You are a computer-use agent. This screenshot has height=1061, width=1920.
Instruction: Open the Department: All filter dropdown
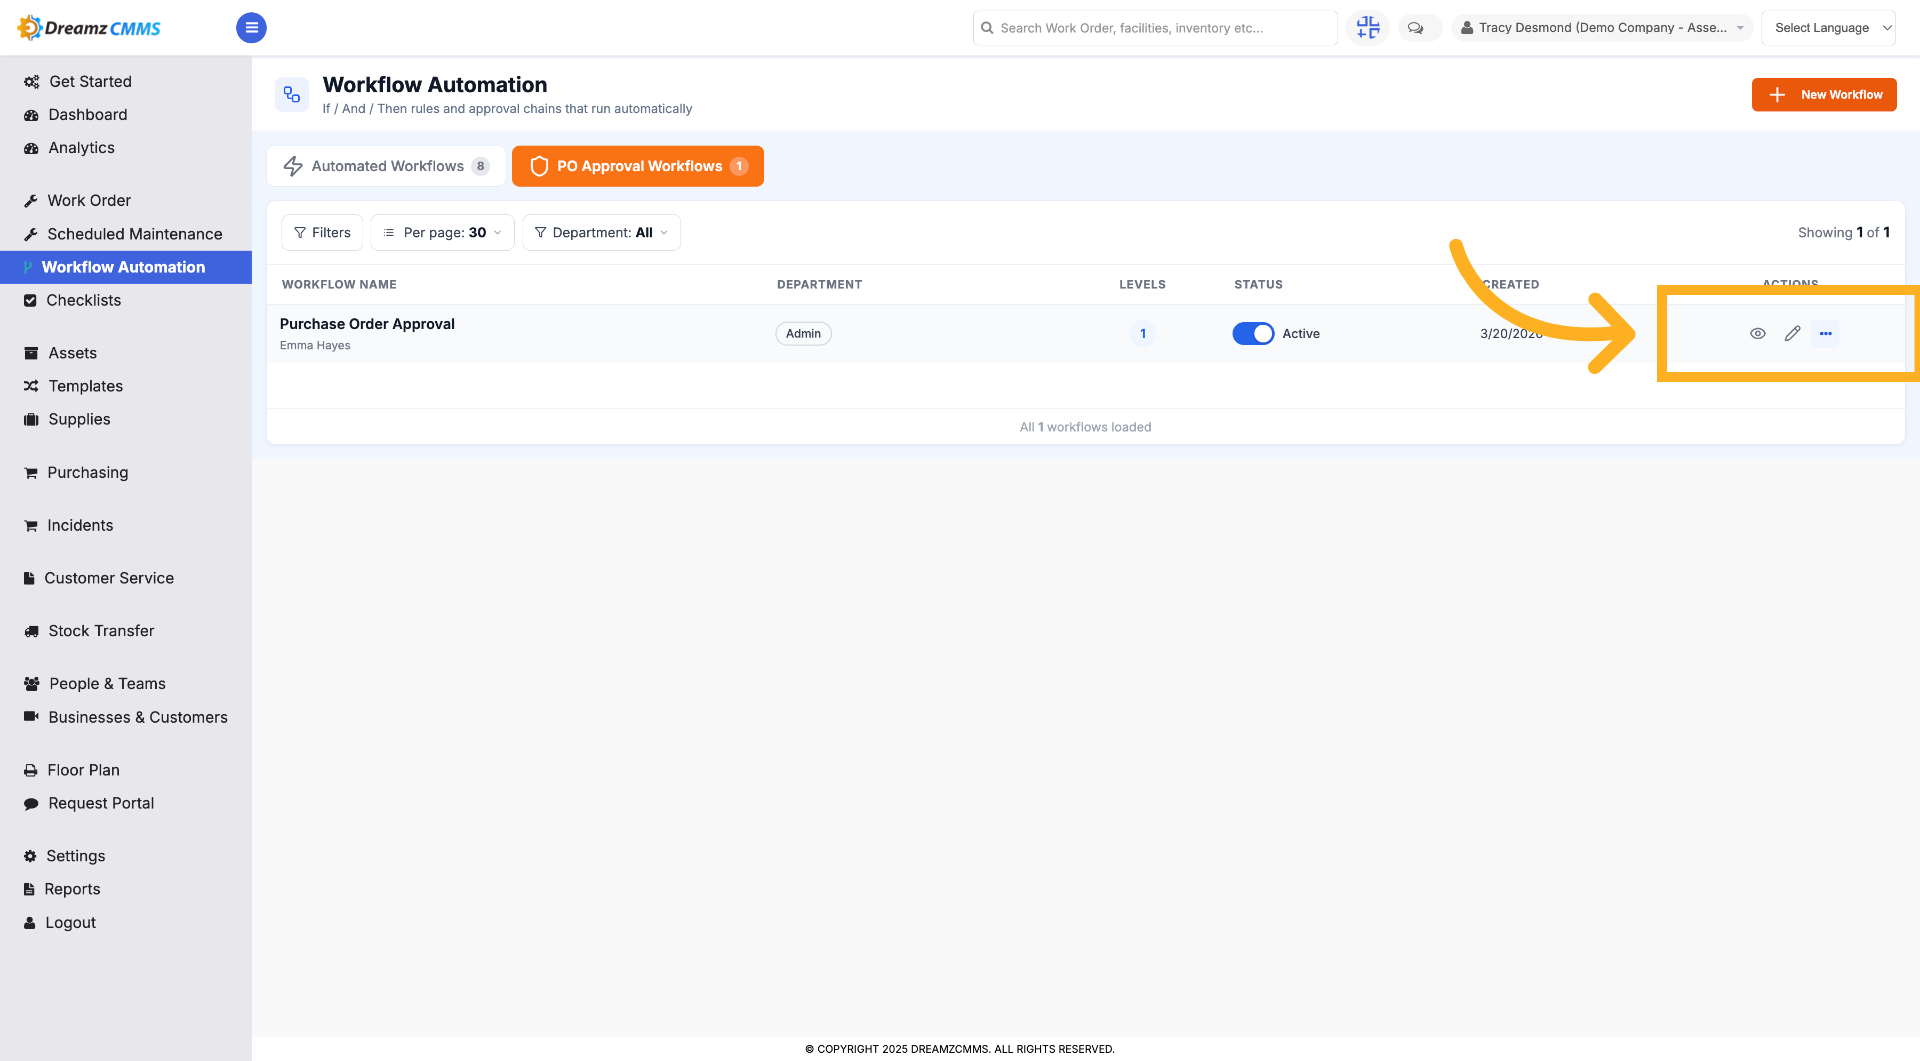pos(601,232)
